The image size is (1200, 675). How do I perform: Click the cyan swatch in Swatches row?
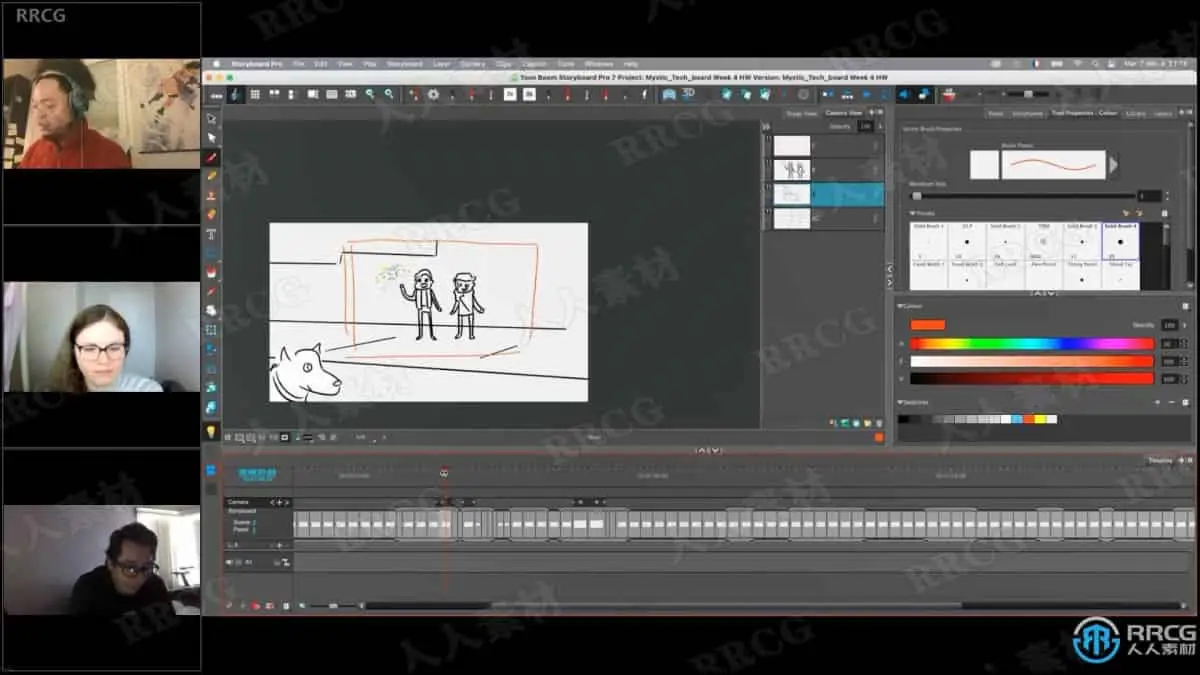(x=1017, y=419)
